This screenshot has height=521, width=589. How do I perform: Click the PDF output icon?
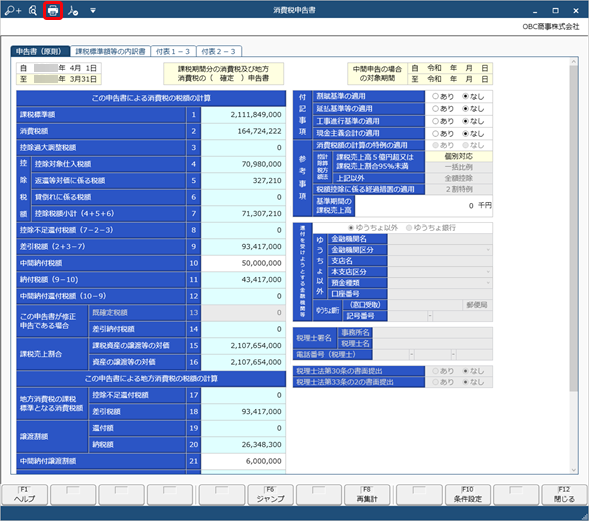(x=73, y=11)
